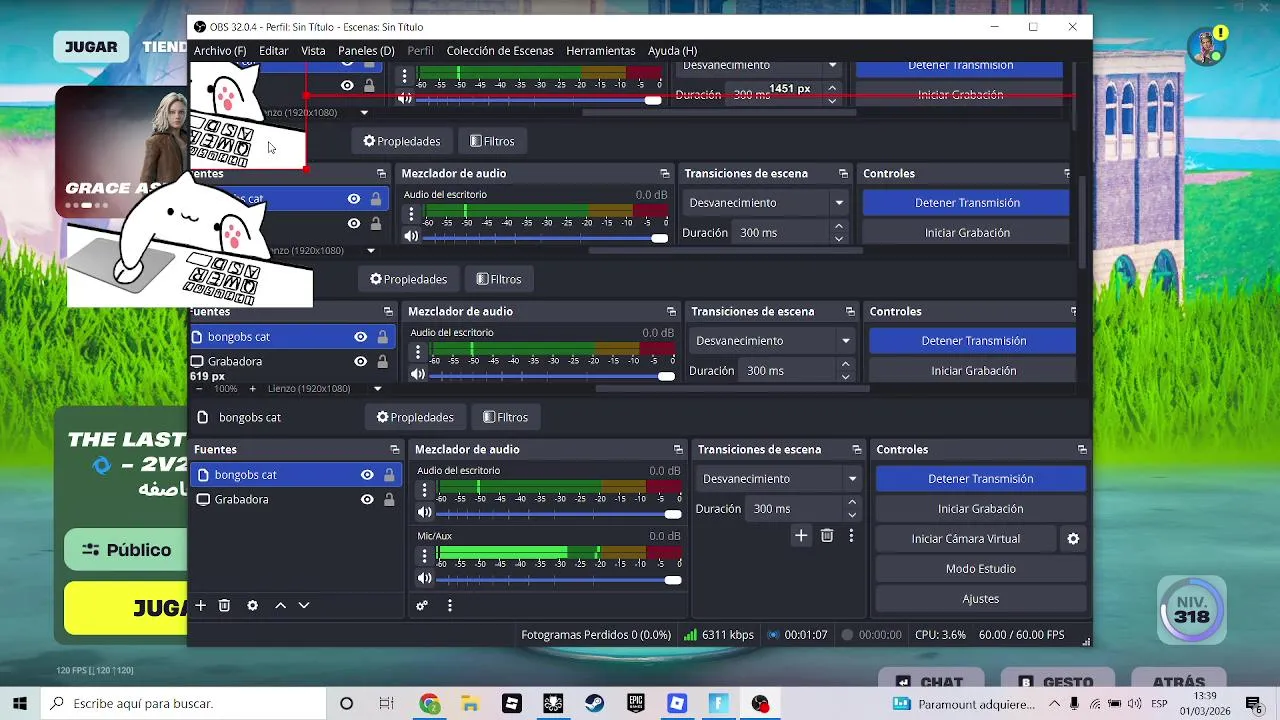Open Google Chrome from taskbar

pos(429,704)
